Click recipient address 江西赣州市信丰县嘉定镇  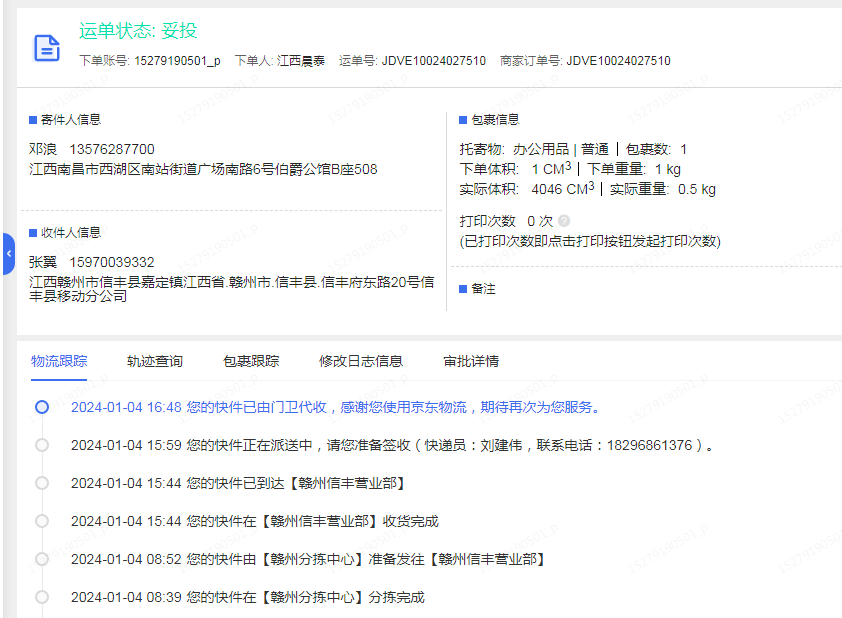point(231,289)
